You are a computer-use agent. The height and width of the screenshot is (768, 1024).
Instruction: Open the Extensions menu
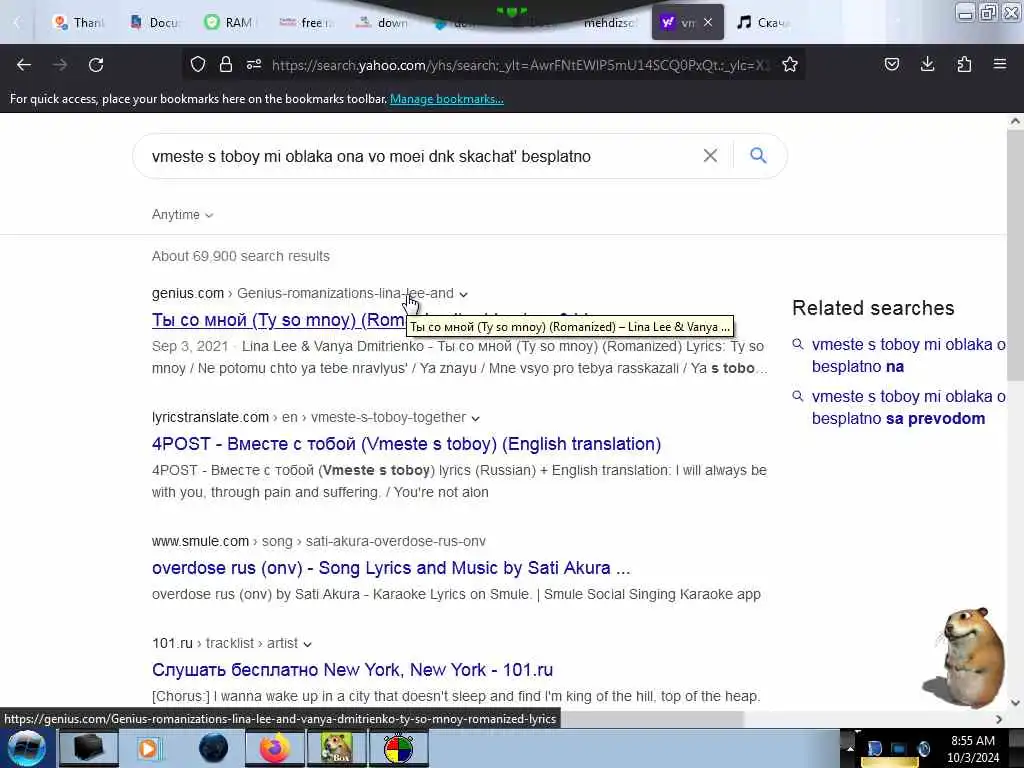tap(964, 64)
